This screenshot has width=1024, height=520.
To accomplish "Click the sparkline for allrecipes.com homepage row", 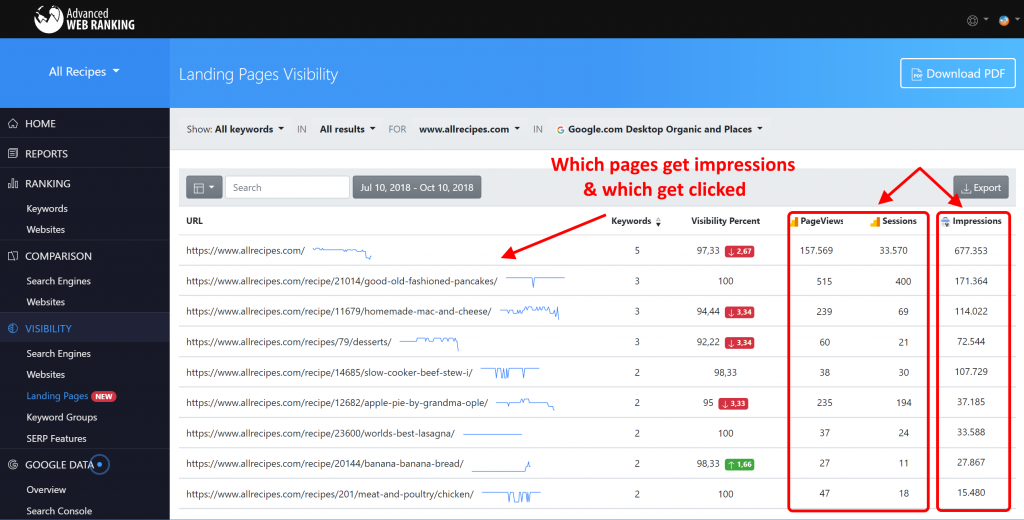I will coord(342,252).
